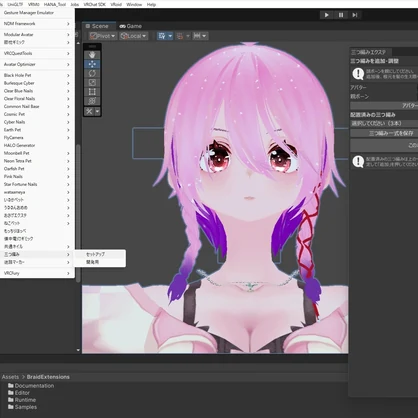Open Cosmic Pet menu entry
The image size is (418, 418).
click(x=37, y=114)
